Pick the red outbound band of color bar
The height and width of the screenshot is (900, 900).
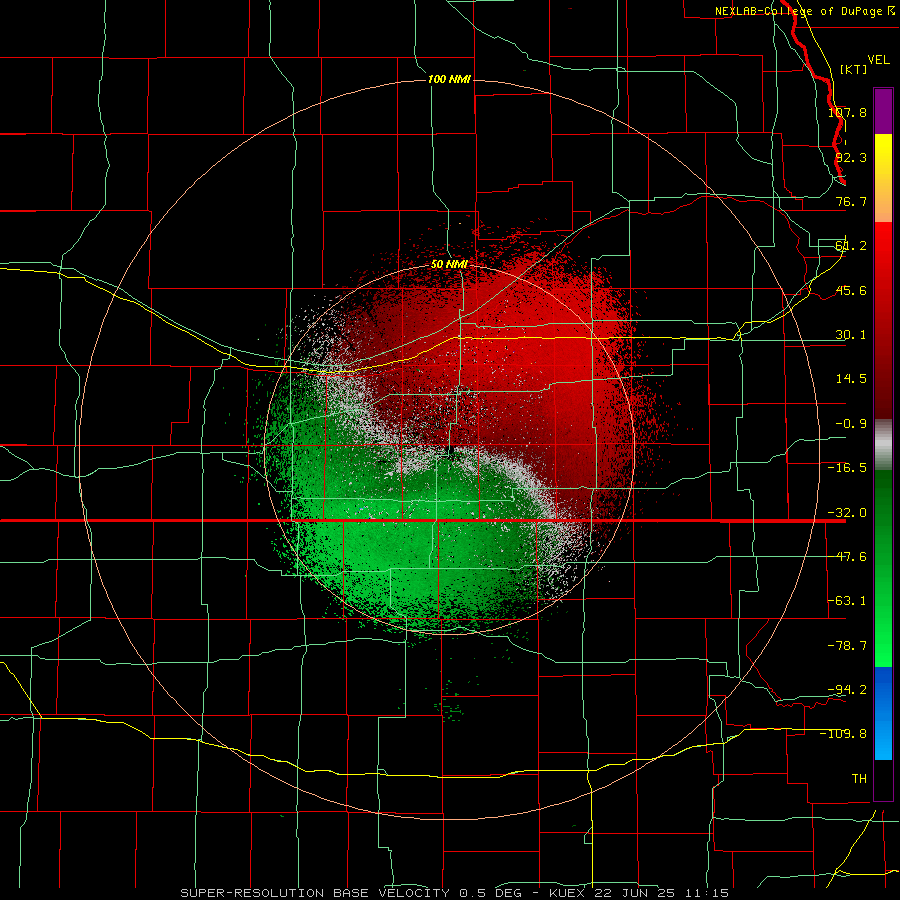click(x=883, y=320)
